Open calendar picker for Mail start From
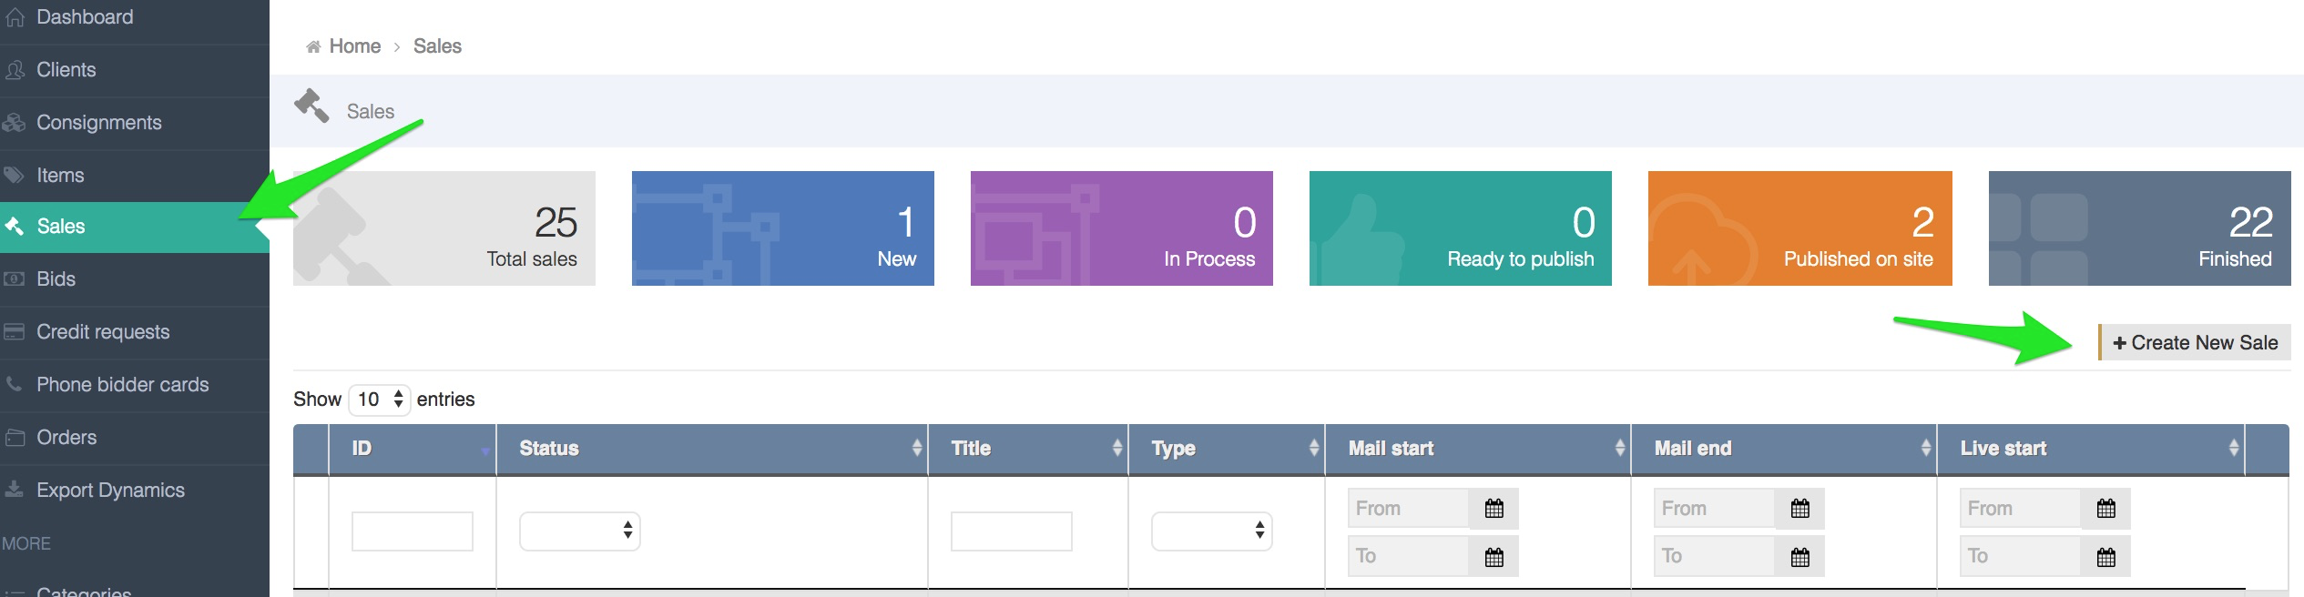The height and width of the screenshot is (597, 2304). [1493, 508]
